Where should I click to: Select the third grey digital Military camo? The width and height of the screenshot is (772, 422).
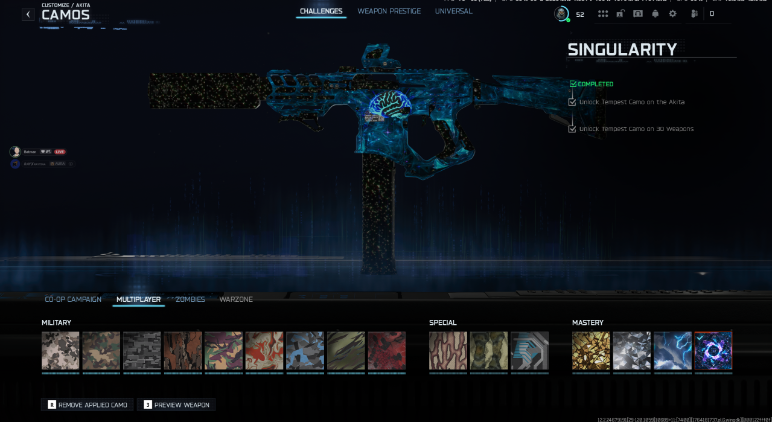142,351
